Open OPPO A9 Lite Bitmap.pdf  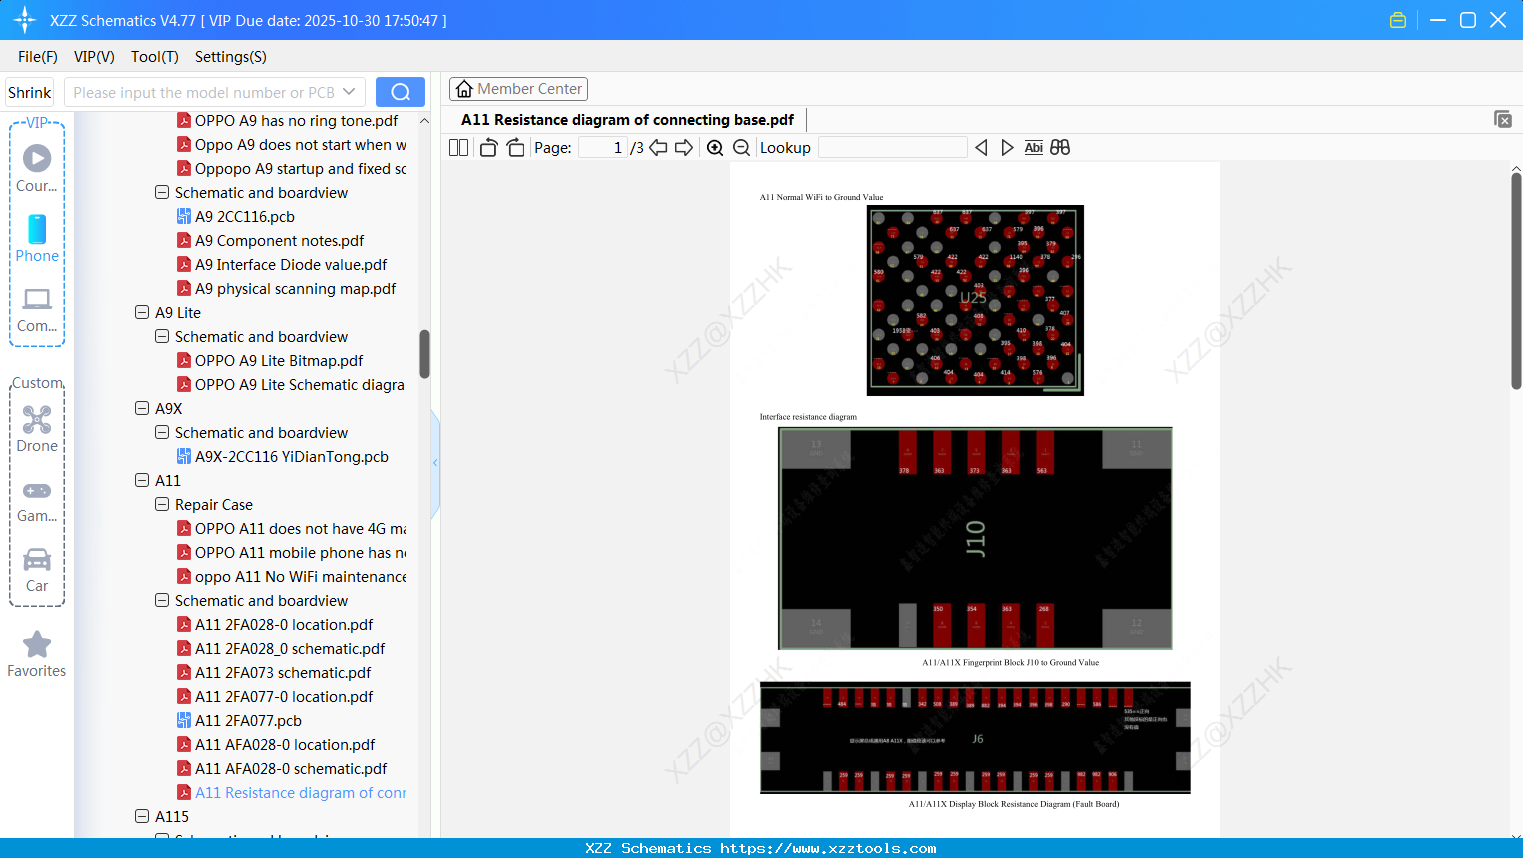tap(279, 360)
